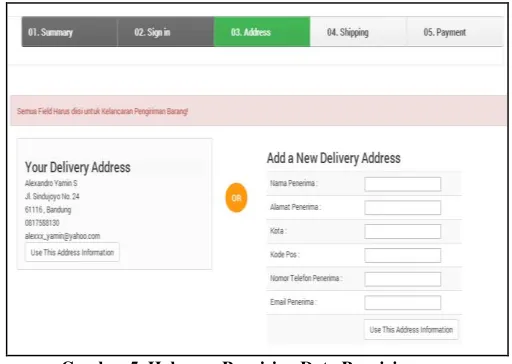Click the 'Nama Penerima :' label
This screenshot has height=364, width=512.
[x=294, y=183]
